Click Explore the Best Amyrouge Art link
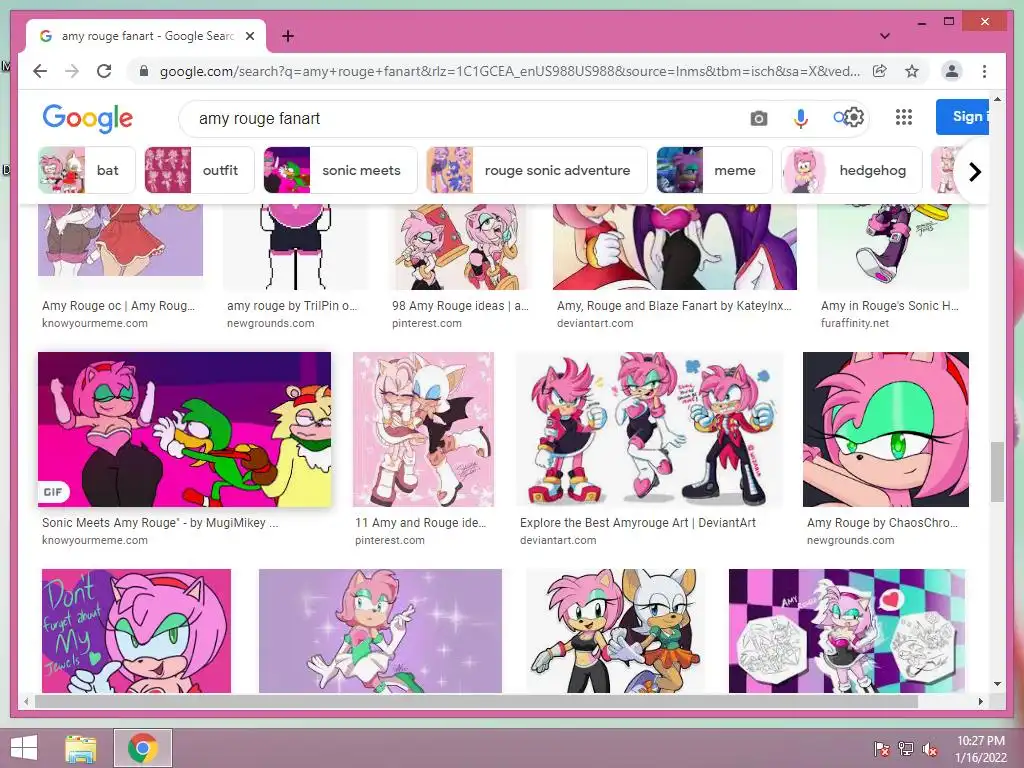Image resolution: width=1024 pixels, height=768 pixels. [x=638, y=522]
